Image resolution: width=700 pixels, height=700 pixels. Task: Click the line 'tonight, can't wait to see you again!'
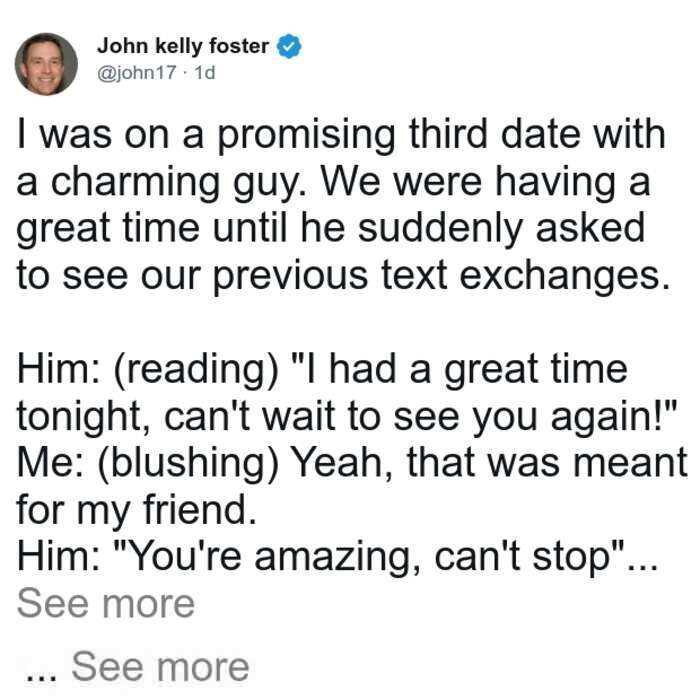point(347,417)
